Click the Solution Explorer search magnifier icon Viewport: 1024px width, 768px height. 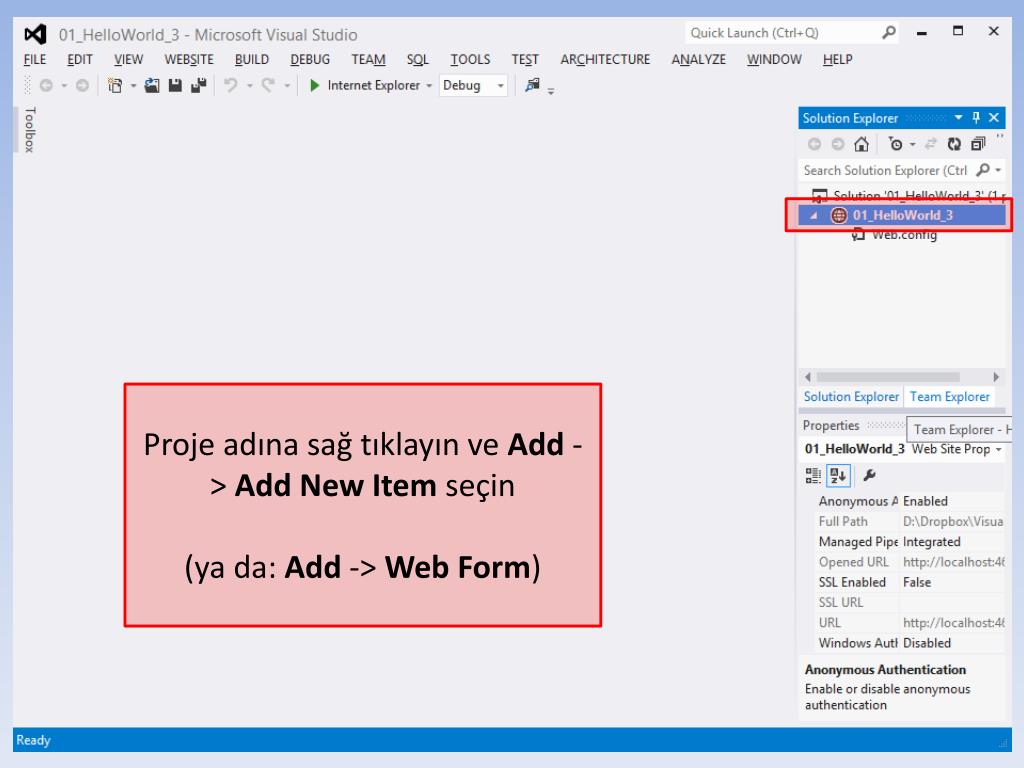pos(982,170)
